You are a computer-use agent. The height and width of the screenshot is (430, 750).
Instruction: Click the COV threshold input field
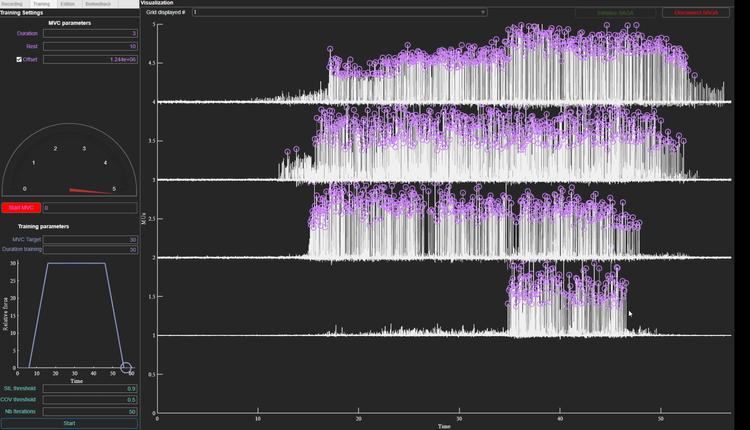tap(90, 400)
